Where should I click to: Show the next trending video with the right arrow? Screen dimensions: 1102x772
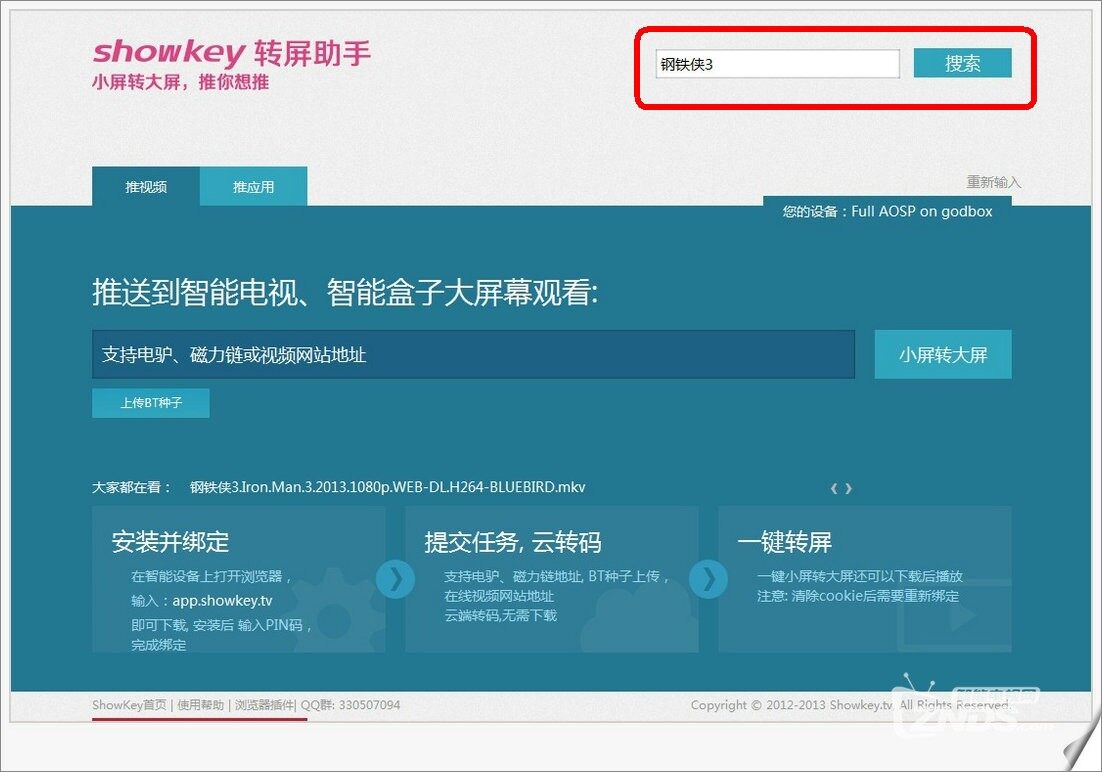[x=848, y=488]
